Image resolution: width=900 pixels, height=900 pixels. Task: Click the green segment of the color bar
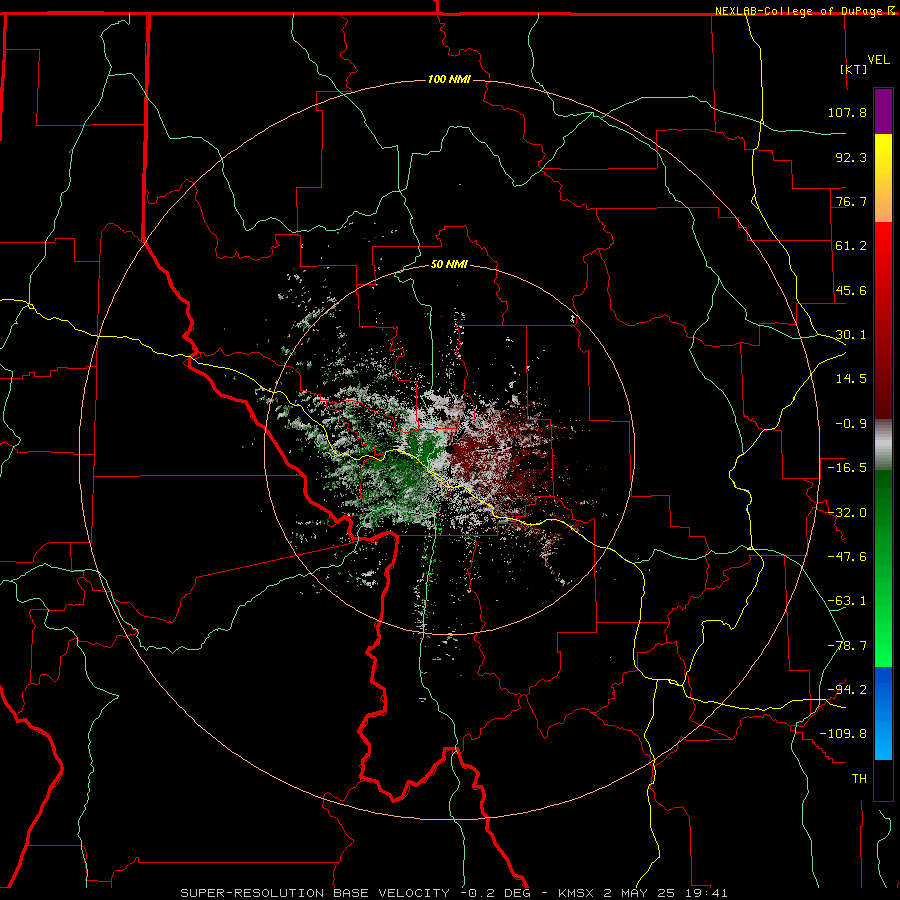(883, 568)
